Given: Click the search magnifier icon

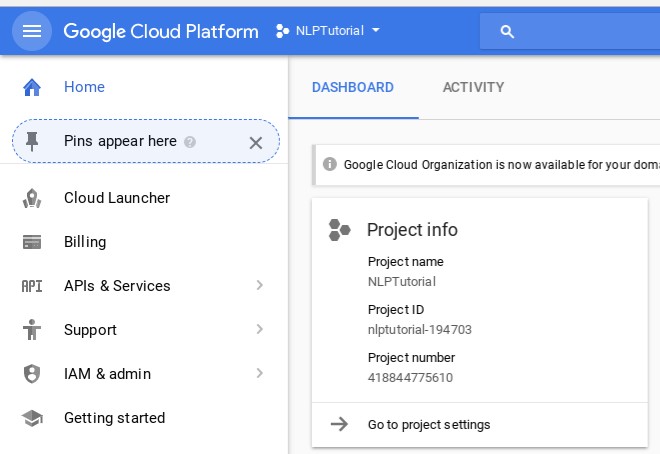Looking at the screenshot, I should 507,31.
